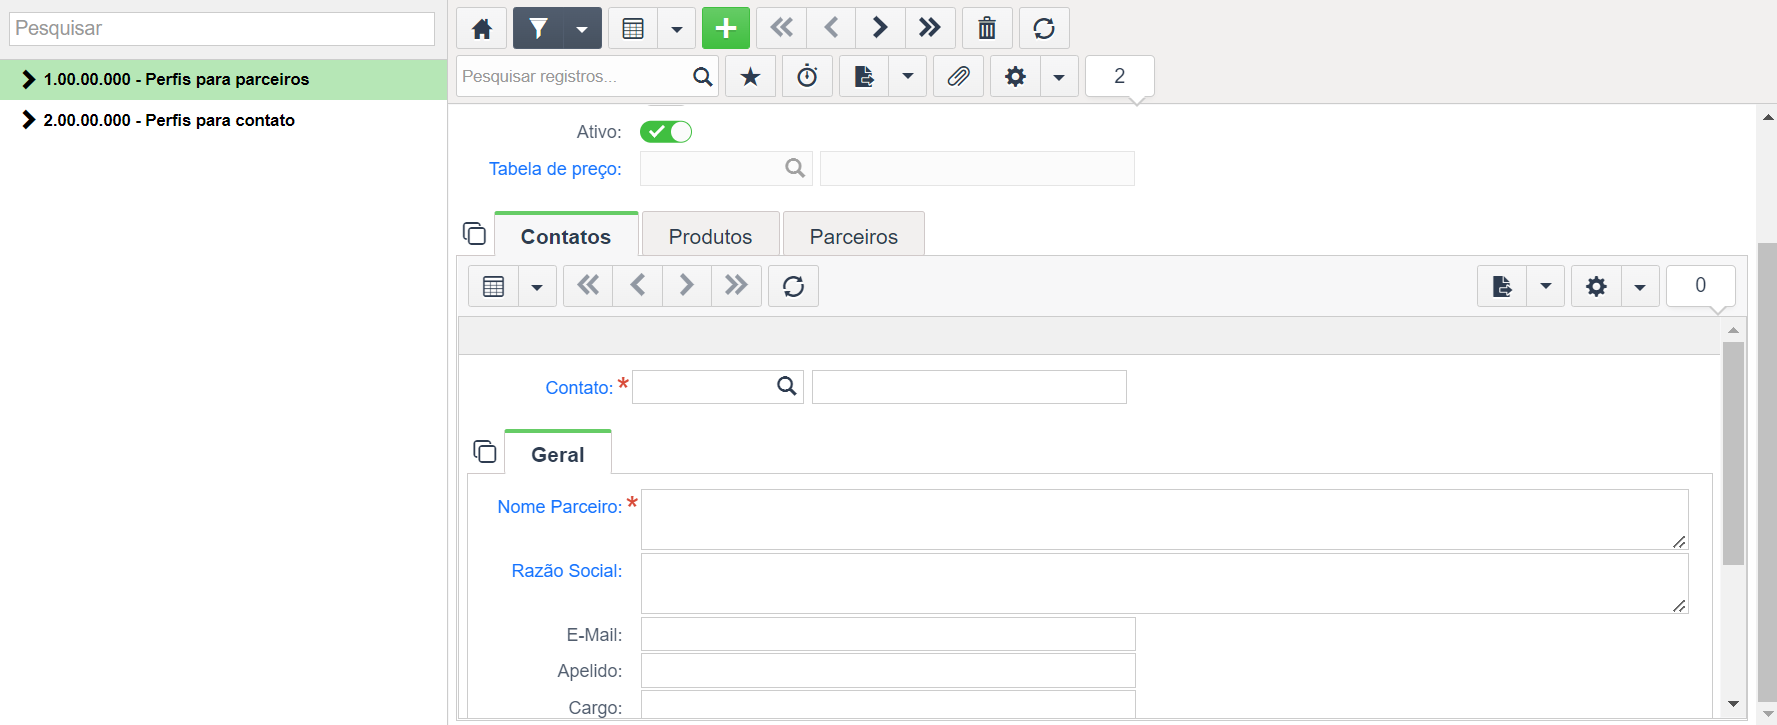The width and height of the screenshot is (1777, 725).
Task: Open the attachments paperclip icon
Action: pyautogui.click(x=958, y=76)
